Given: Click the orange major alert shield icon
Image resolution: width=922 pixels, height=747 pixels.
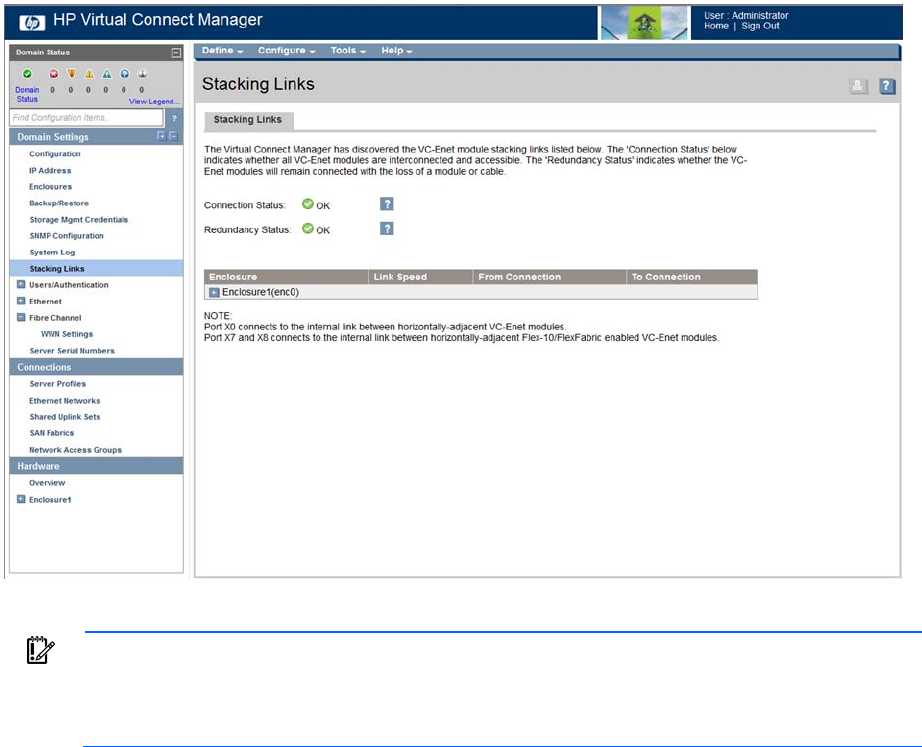Looking at the screenshot, I should [x=71, y=74].
